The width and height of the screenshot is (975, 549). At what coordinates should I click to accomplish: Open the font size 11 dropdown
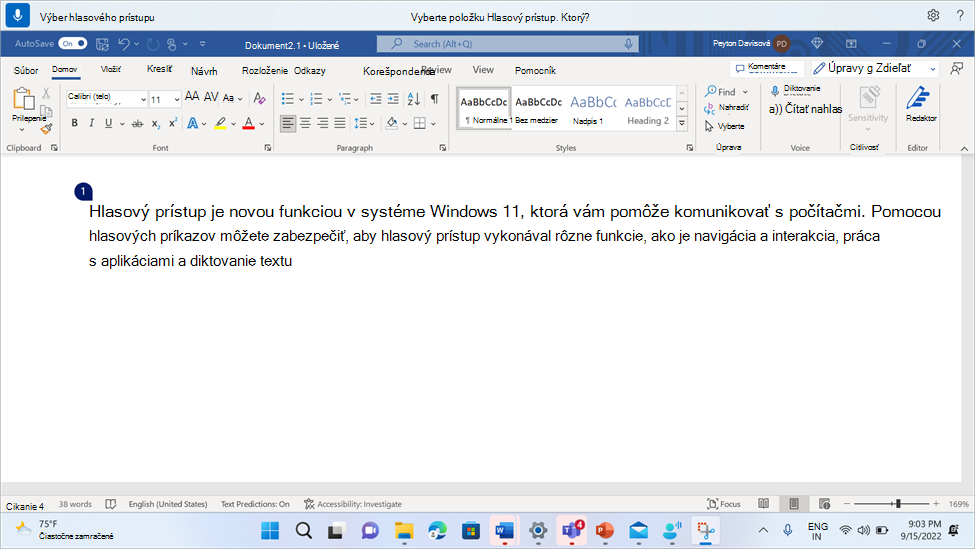click(177, 99)
